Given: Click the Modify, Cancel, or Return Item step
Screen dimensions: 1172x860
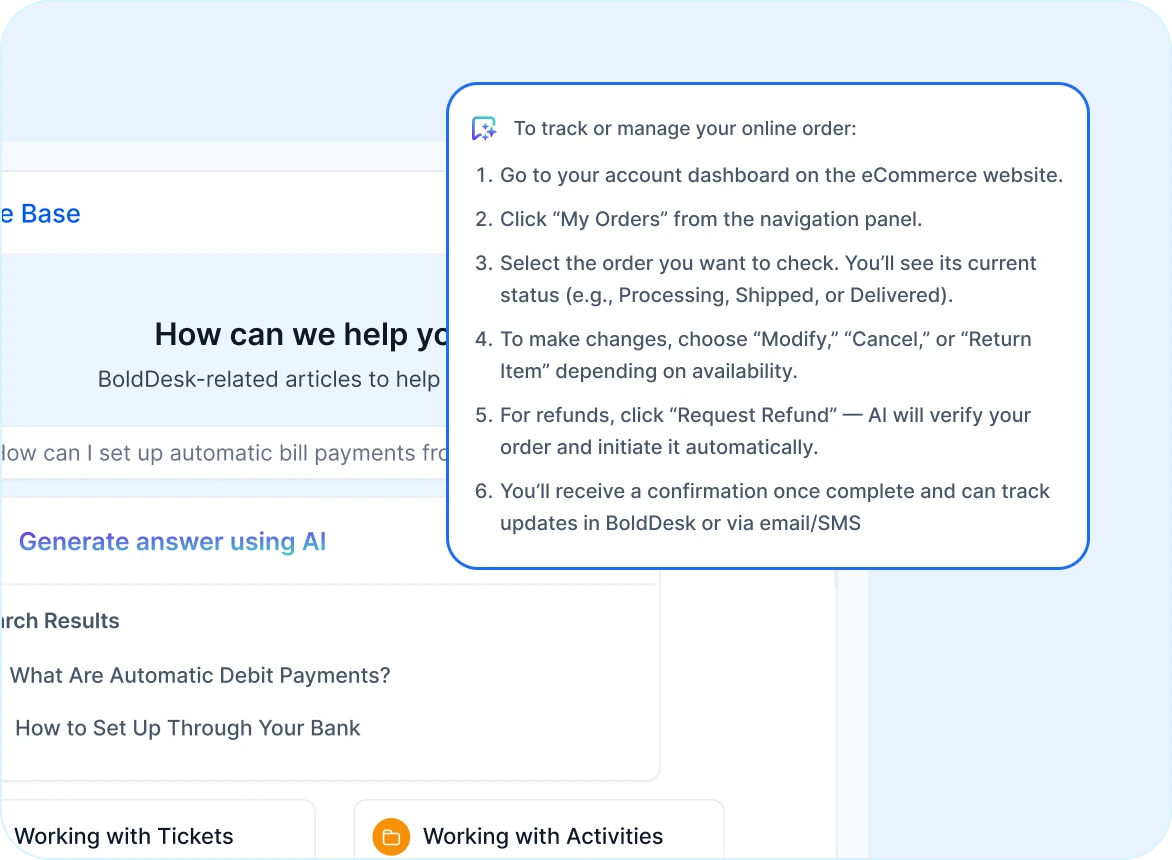Looking at the screenshot, I should 765,355.
